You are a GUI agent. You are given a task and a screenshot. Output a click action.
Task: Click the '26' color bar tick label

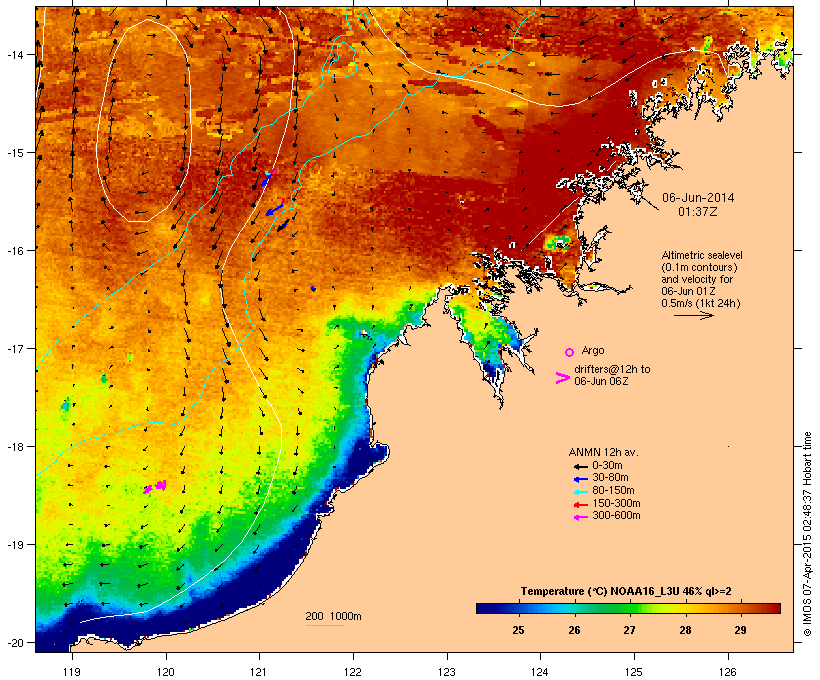click(x=574, y=630)
